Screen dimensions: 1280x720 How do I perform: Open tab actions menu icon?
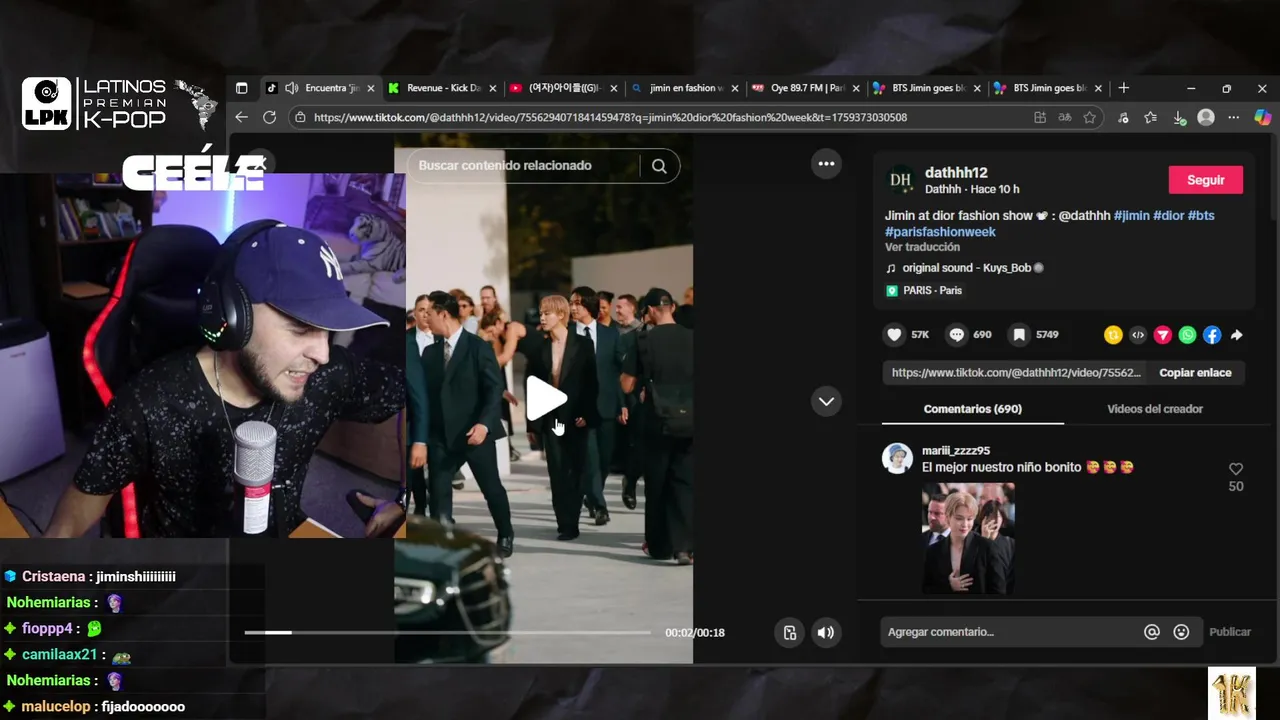pyautogui.click(x=241, y=88)
